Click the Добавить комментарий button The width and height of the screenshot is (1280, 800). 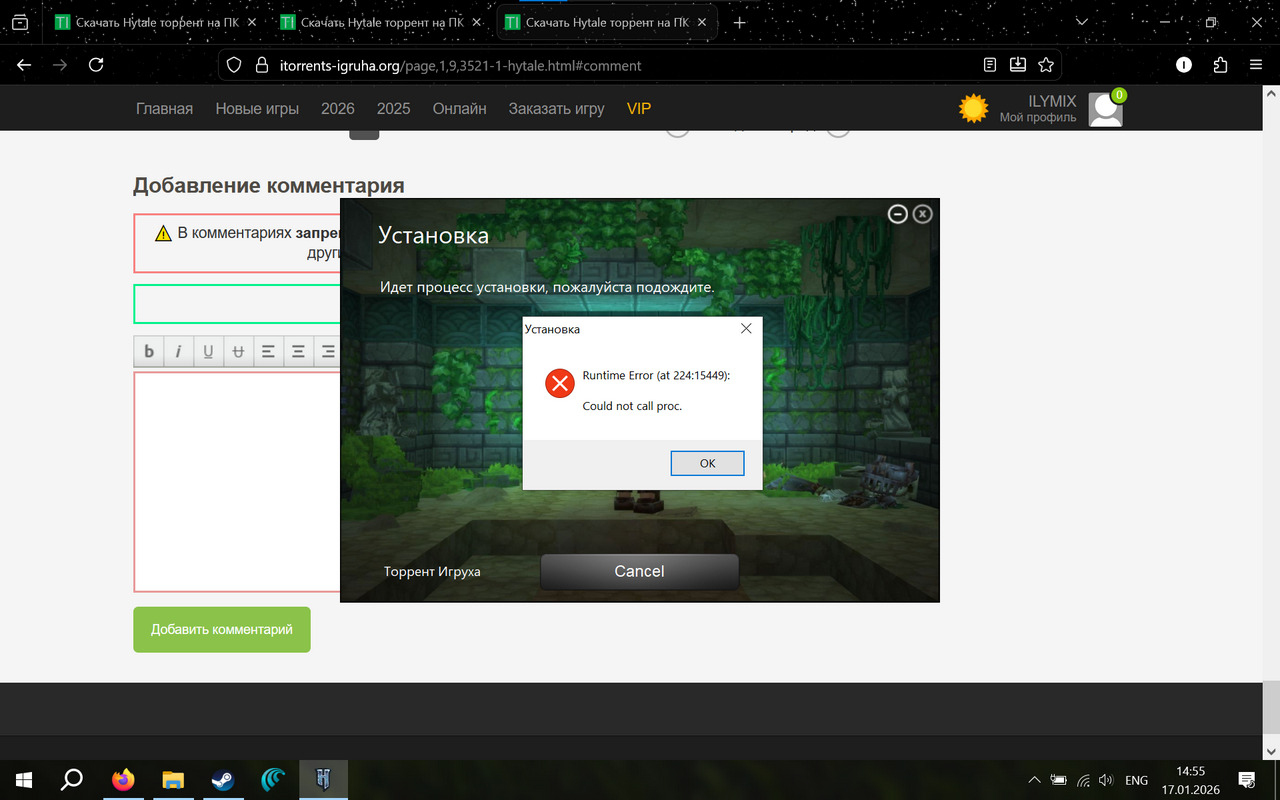[222, 629]
